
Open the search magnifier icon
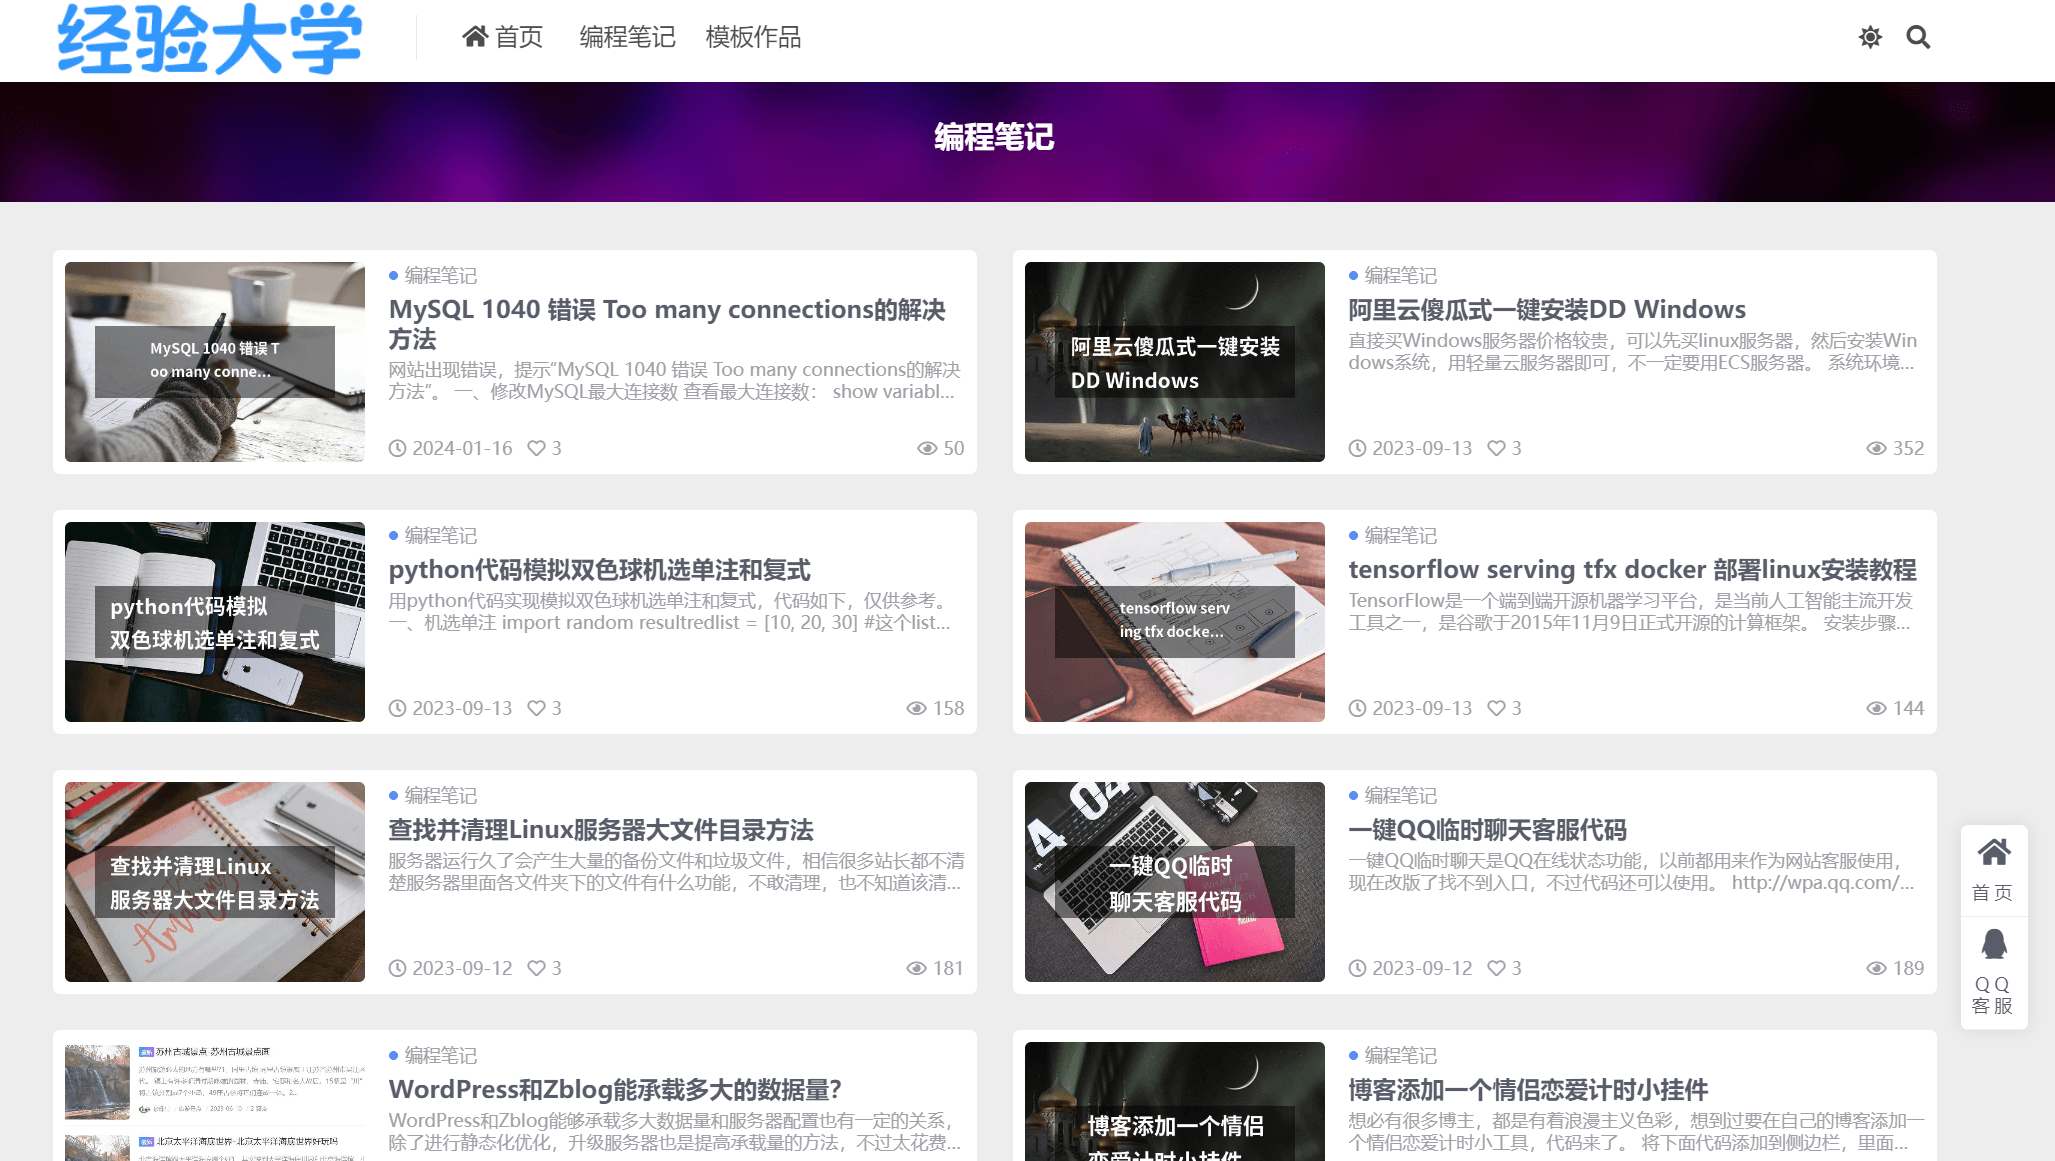pos(1917,38)
